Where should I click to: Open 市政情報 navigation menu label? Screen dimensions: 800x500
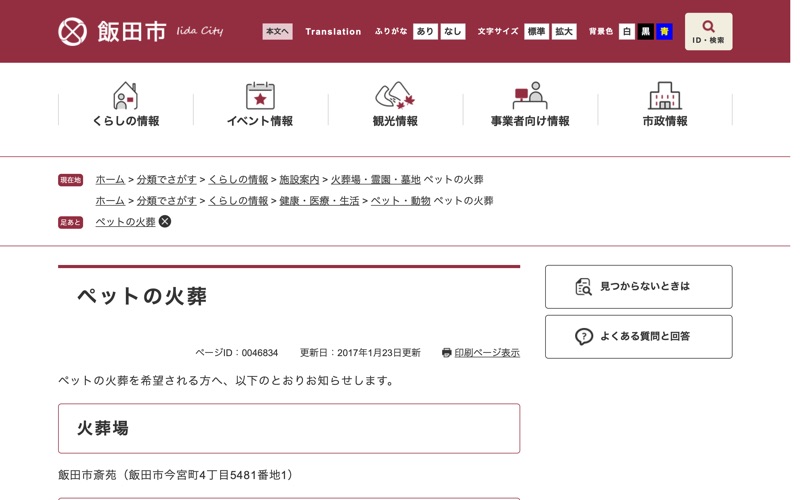pyautogui.click(x=665, y=121)
